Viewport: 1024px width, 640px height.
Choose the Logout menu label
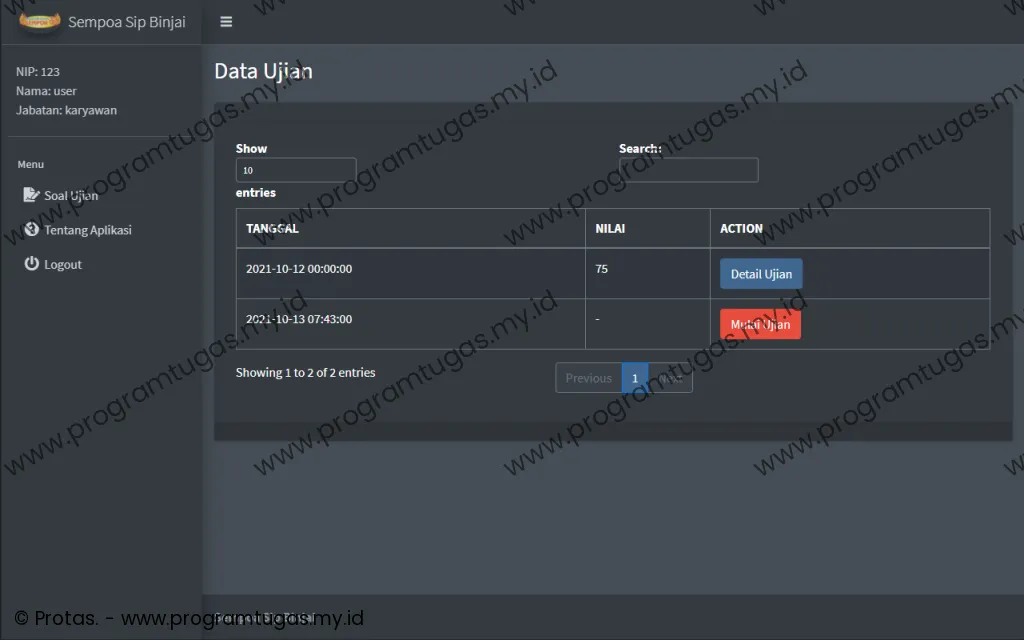(63, 265)
